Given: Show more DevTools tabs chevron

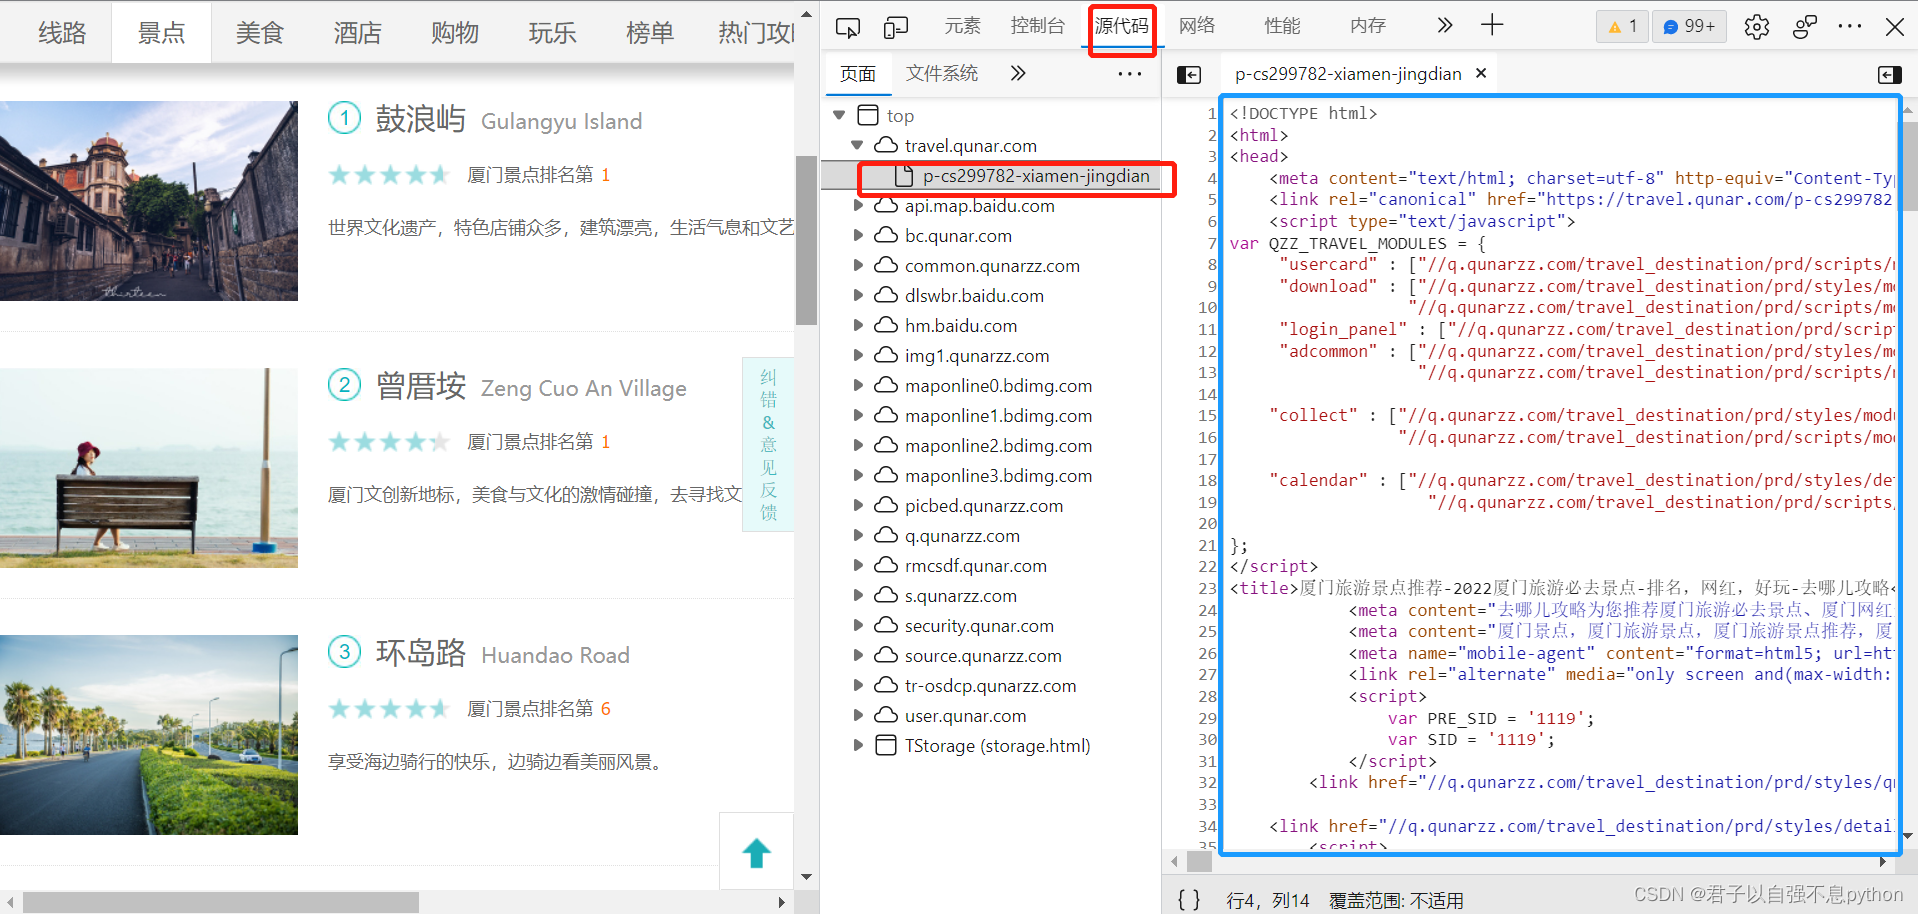Looking at the screenshot, I should (x=1444, y=26).
